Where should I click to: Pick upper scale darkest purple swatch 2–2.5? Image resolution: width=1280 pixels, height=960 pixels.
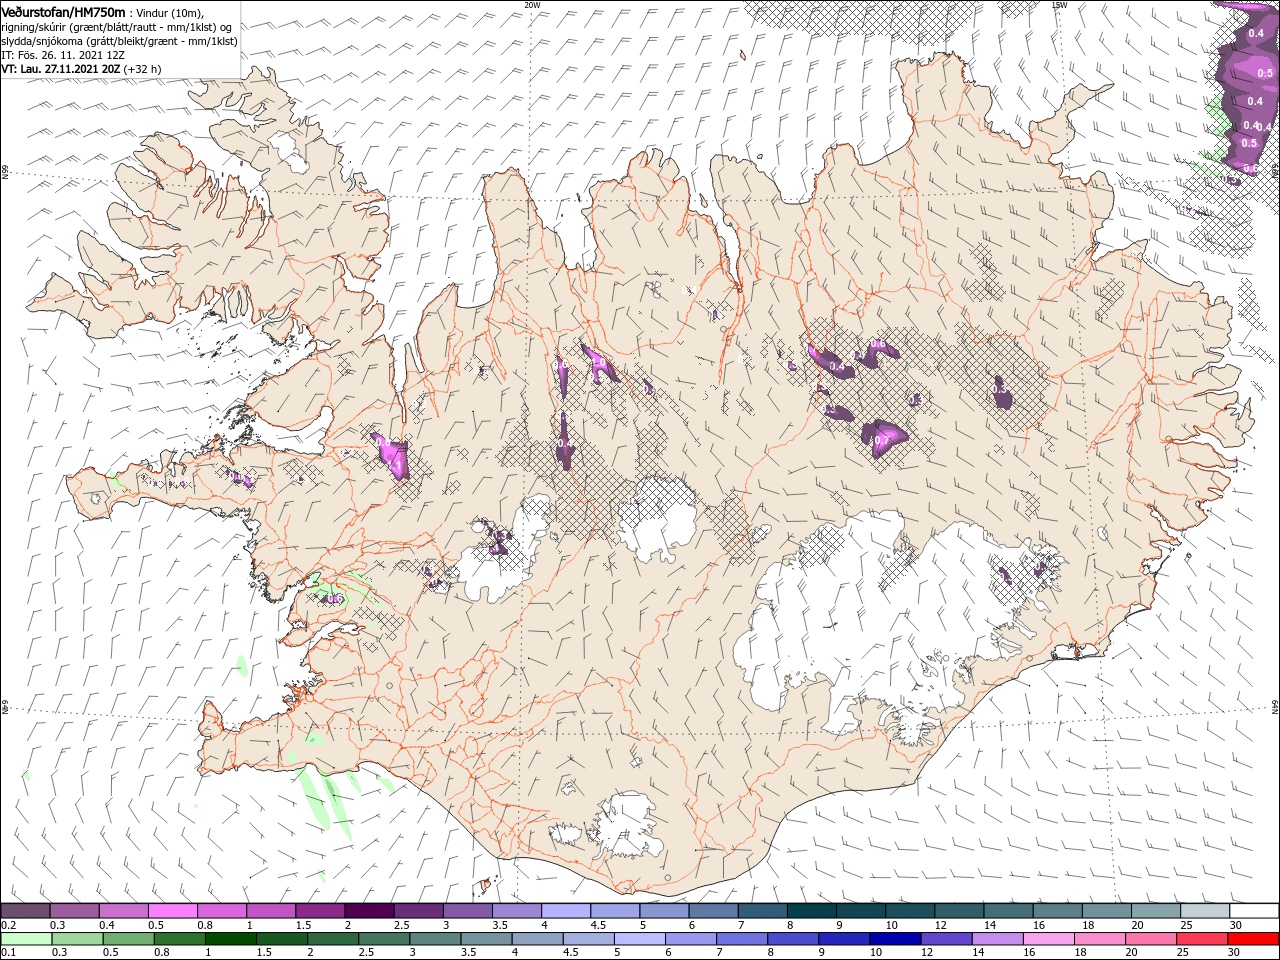(x=369, y=911)
